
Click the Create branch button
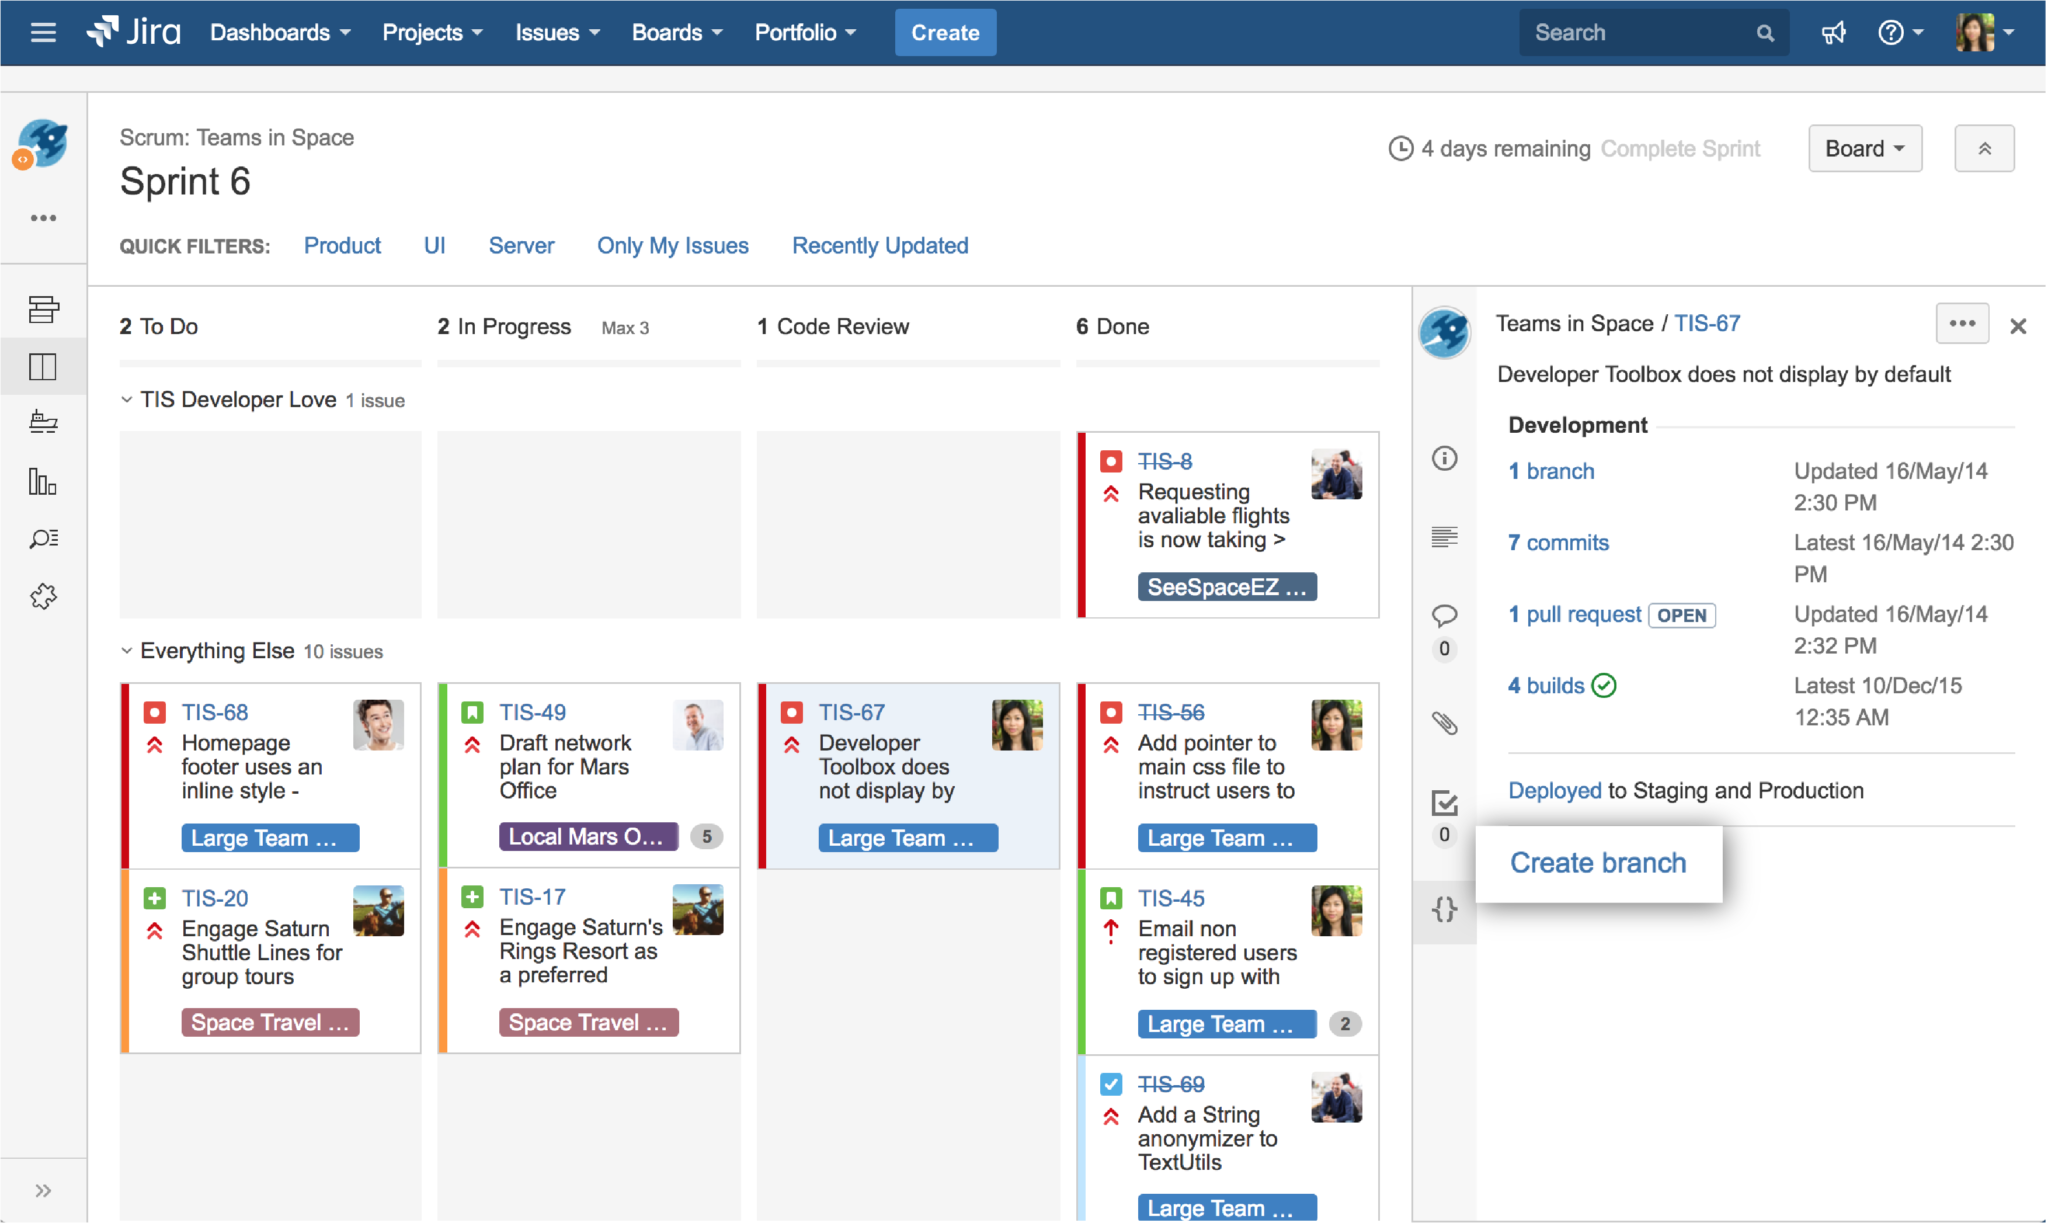pyautogui.click(x=1597, y=862)
